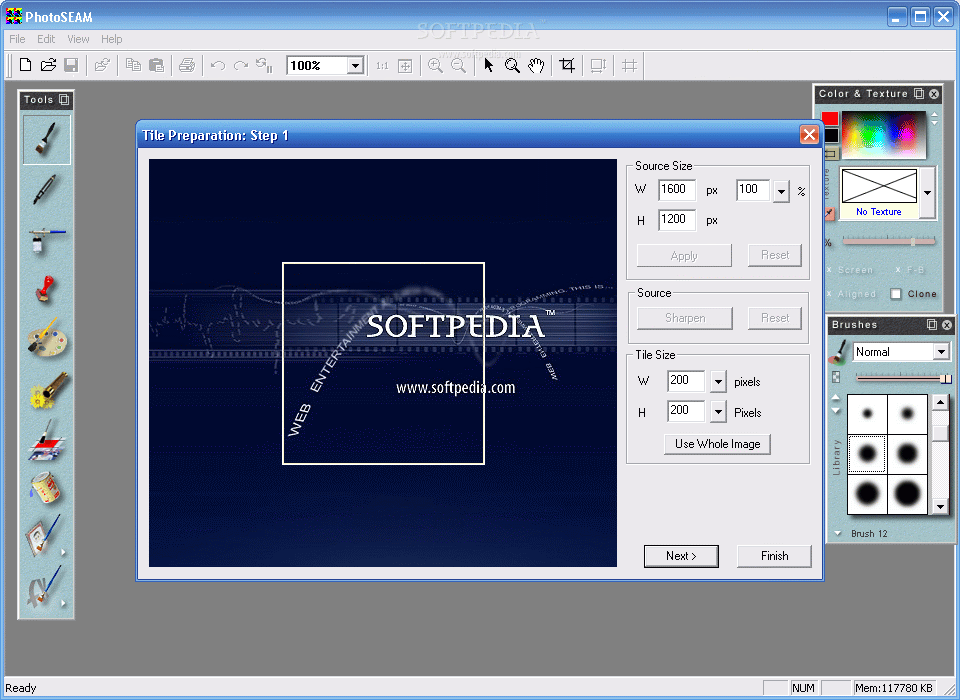Click the texture percent slider
This screenshot has height=700, width=960.
click(888, 242)
